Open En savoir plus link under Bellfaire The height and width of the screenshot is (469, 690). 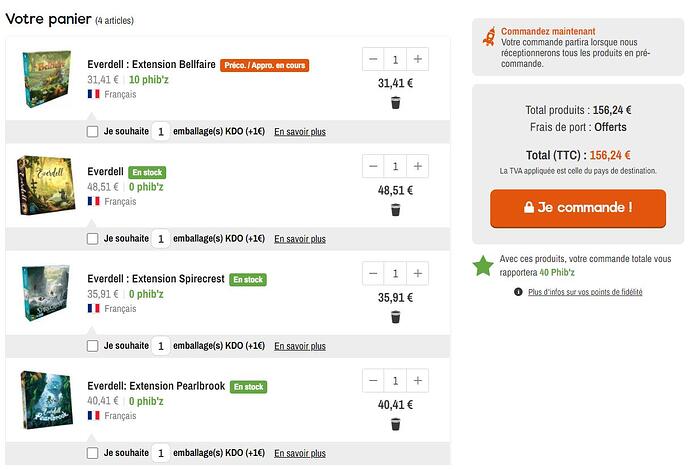pyautogui.click(x=299, y=131)
